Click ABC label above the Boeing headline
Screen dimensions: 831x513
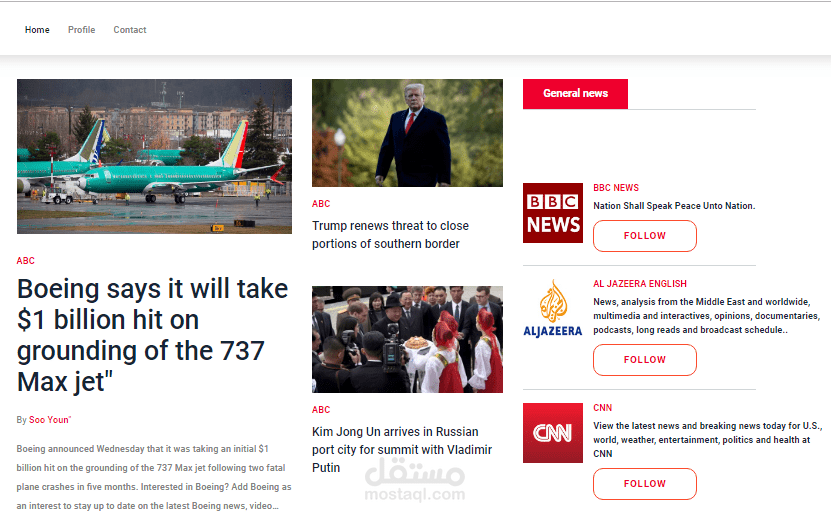pyautogui.click(x=25, y=261)
